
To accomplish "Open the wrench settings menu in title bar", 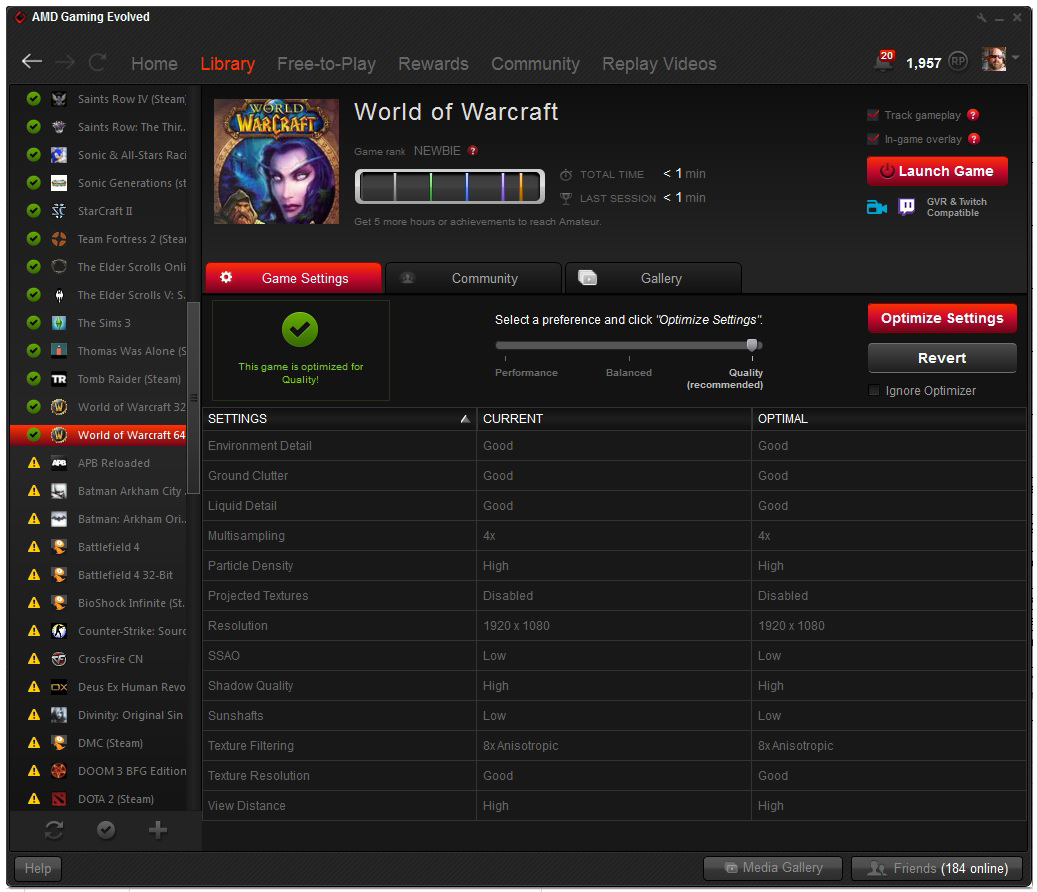I will [x=982, y=18].
